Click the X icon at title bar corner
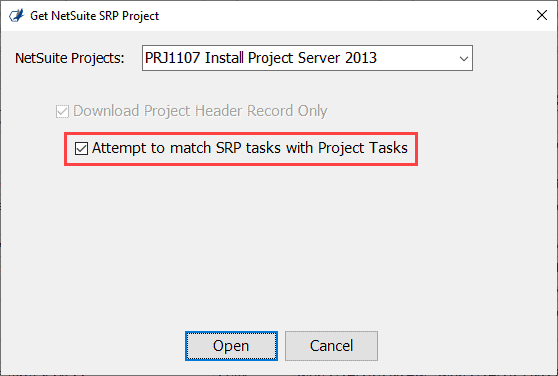This screenshot has width=558, height=376. 542,15
